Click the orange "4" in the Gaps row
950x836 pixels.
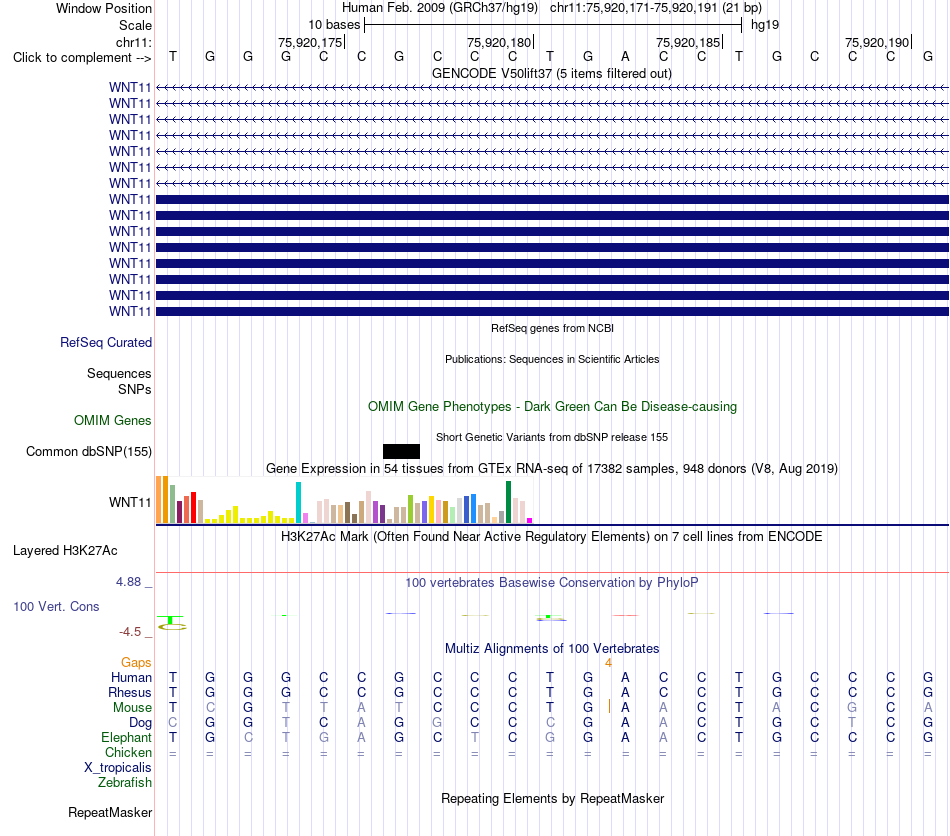pyautogui.click(x=608, y=663)
